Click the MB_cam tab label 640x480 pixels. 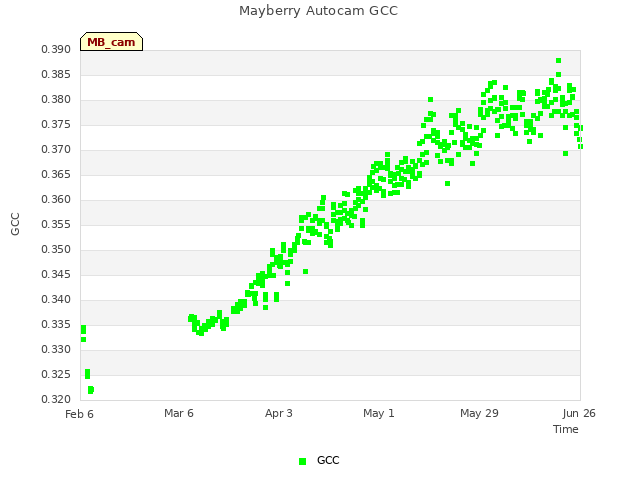point(111,42)
